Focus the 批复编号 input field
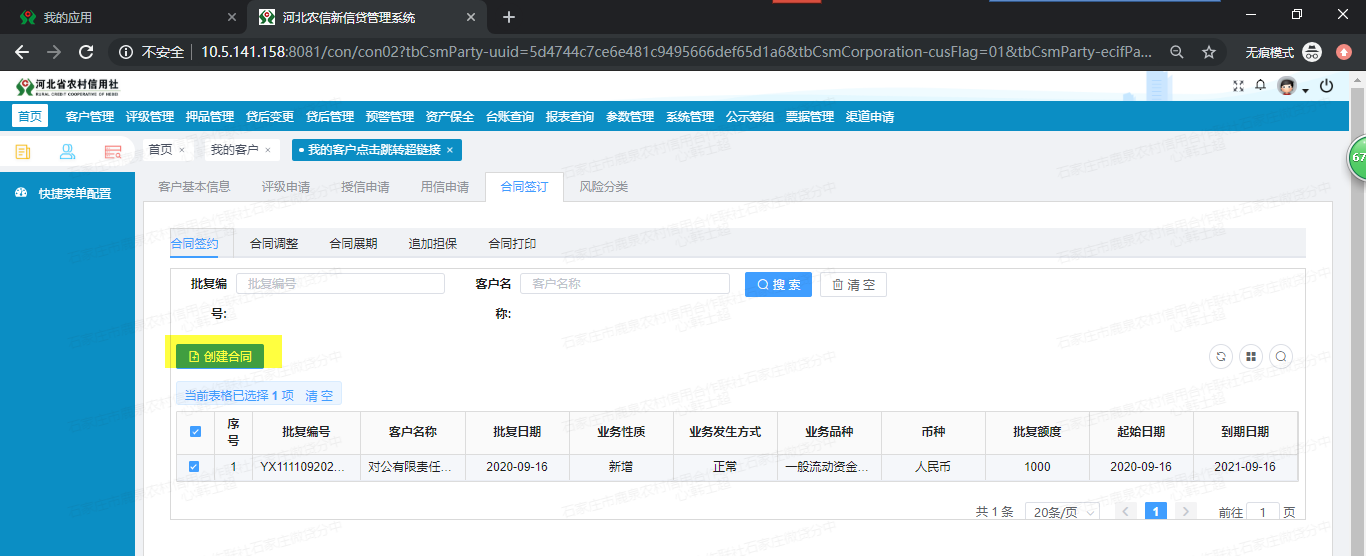Image resolution: width=1366 pixels, height=556 pixels. click(340, 284)
